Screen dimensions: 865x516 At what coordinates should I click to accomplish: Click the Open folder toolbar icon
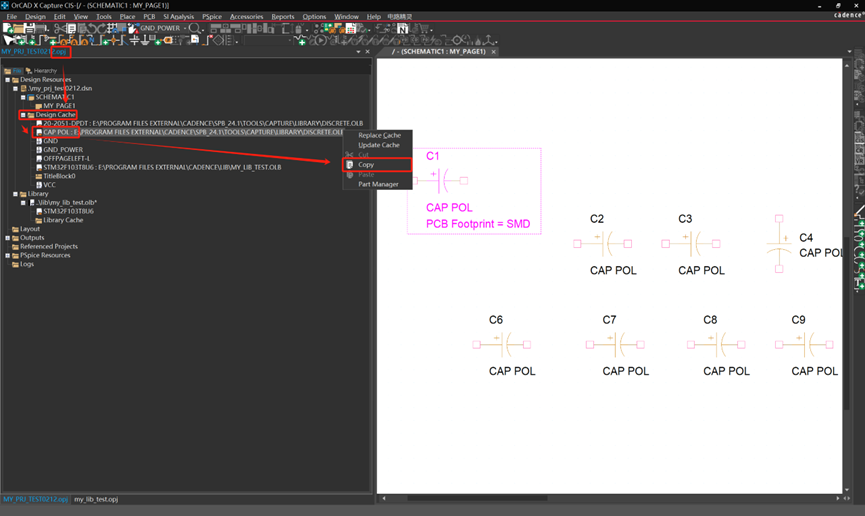[19, 28]
